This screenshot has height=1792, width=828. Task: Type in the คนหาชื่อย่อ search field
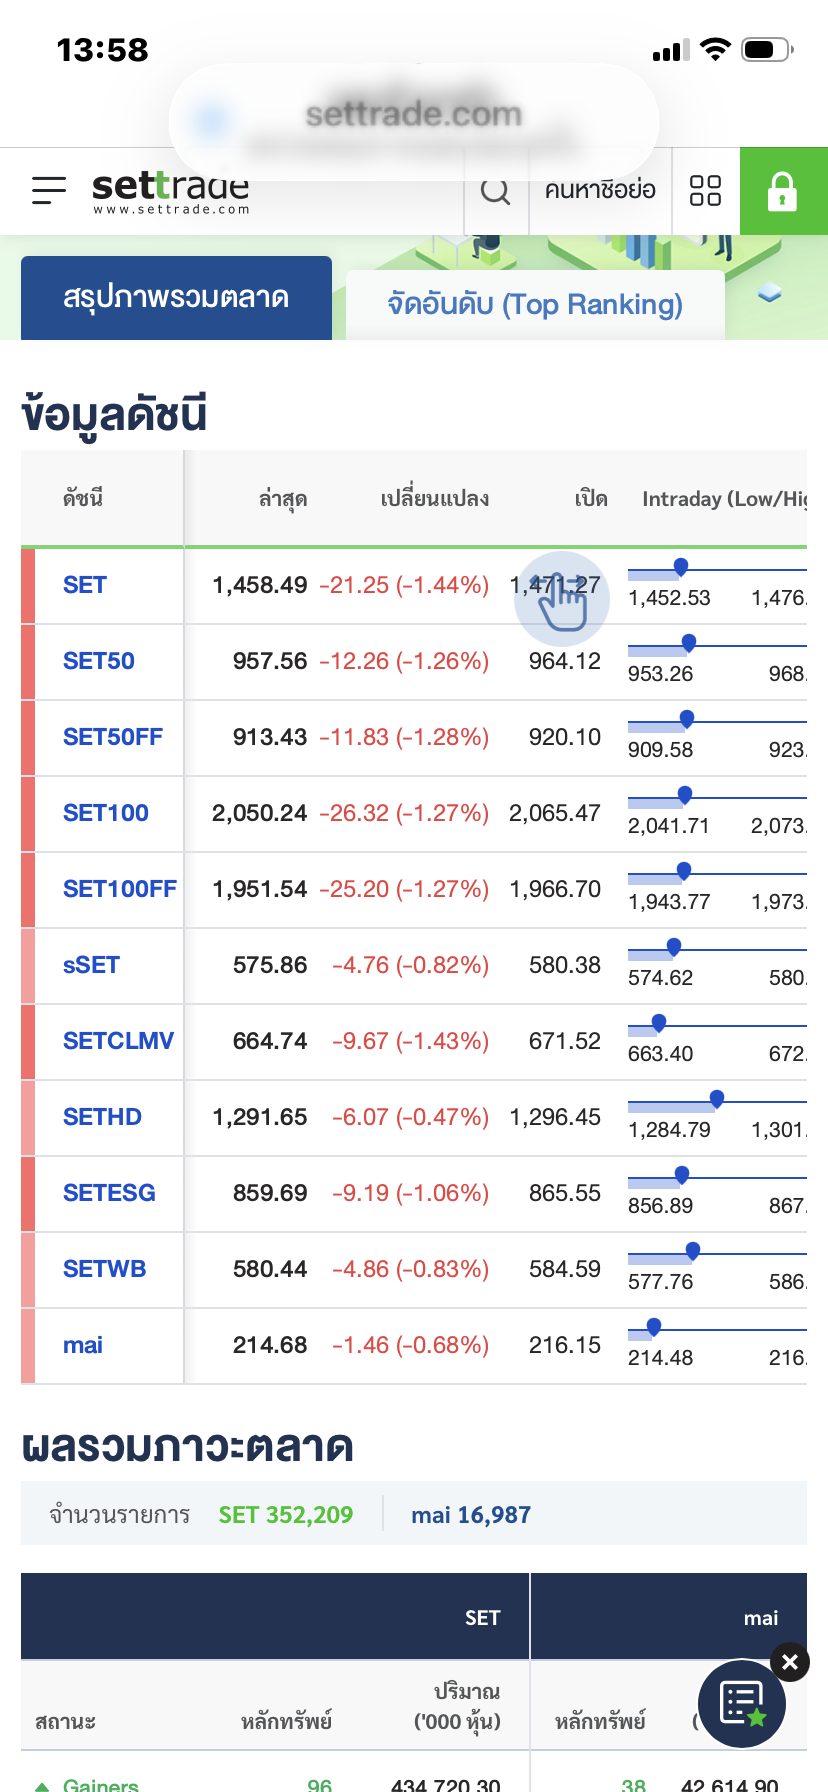point(599,190)
